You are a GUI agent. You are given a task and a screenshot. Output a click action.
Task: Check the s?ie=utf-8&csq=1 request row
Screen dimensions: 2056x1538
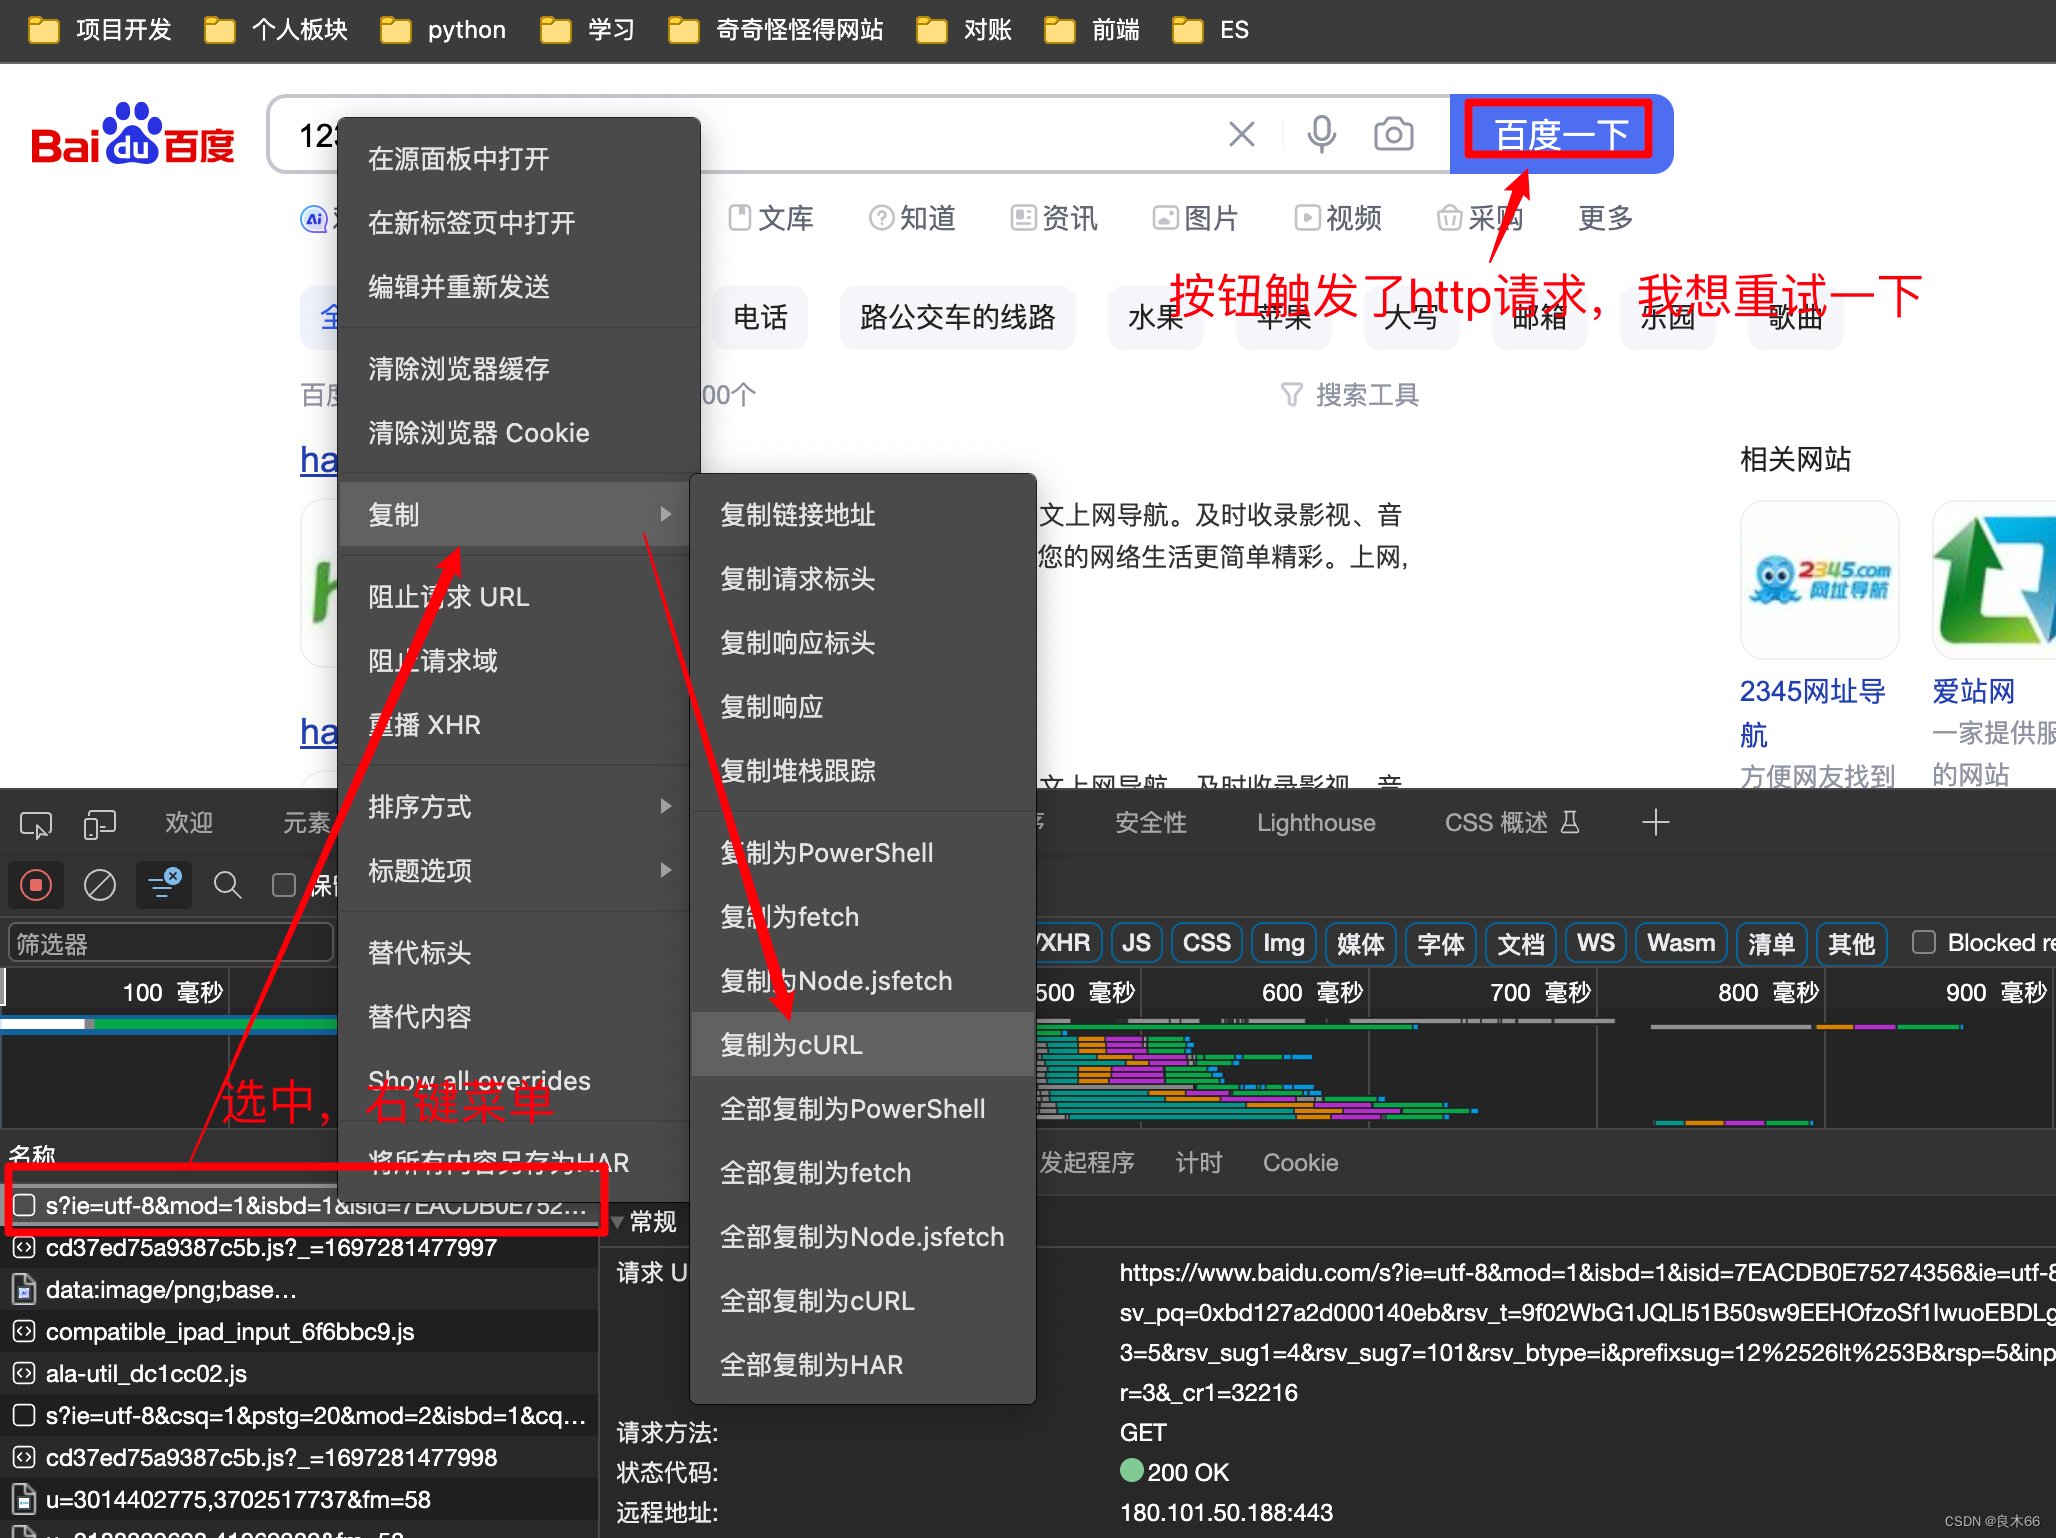pos(24,1416)
